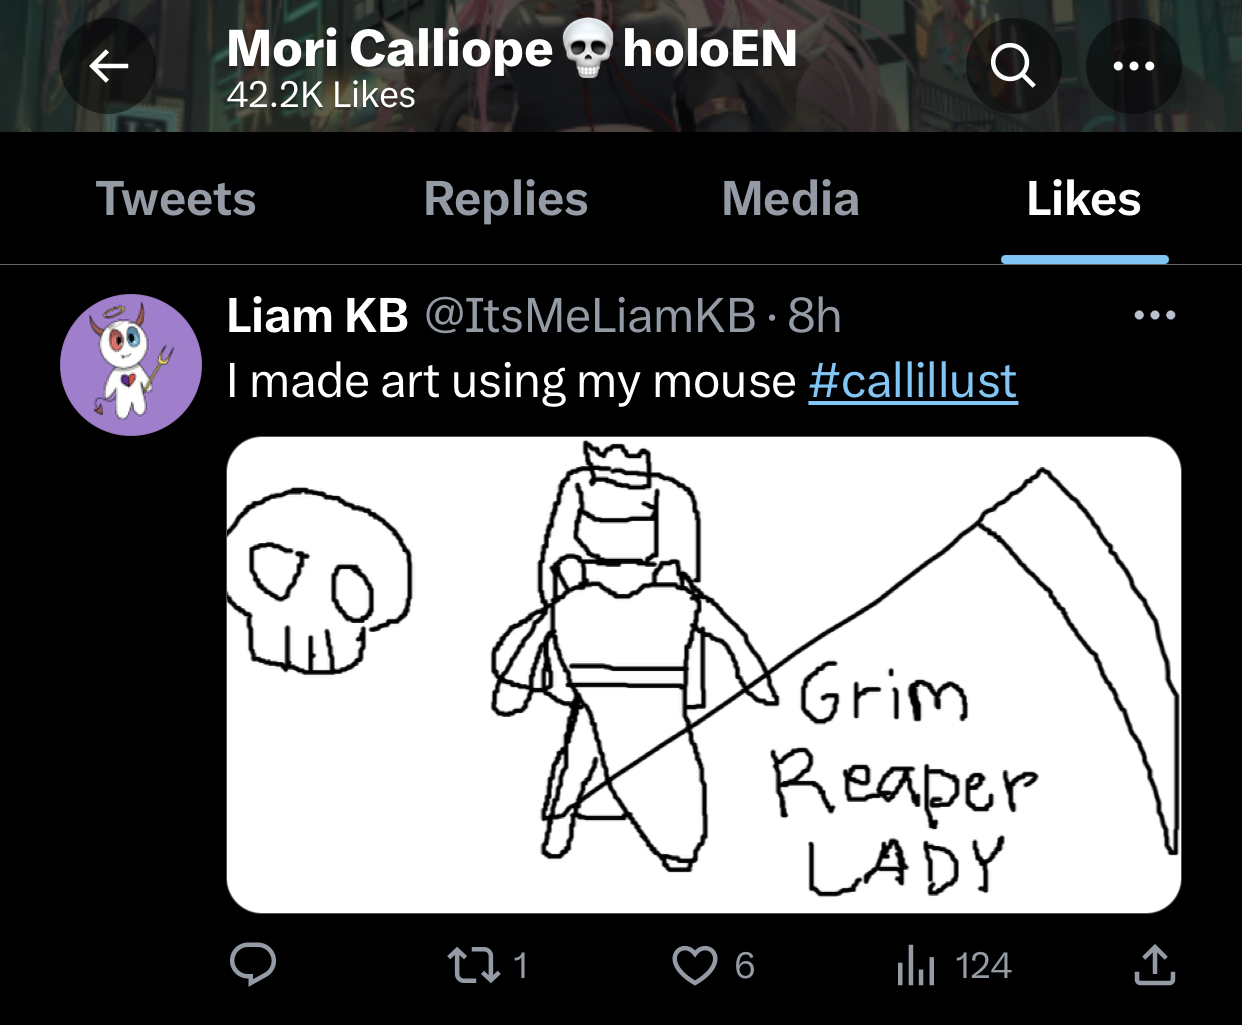Open the @ItsMeLiamKB handle

point(590,316)
